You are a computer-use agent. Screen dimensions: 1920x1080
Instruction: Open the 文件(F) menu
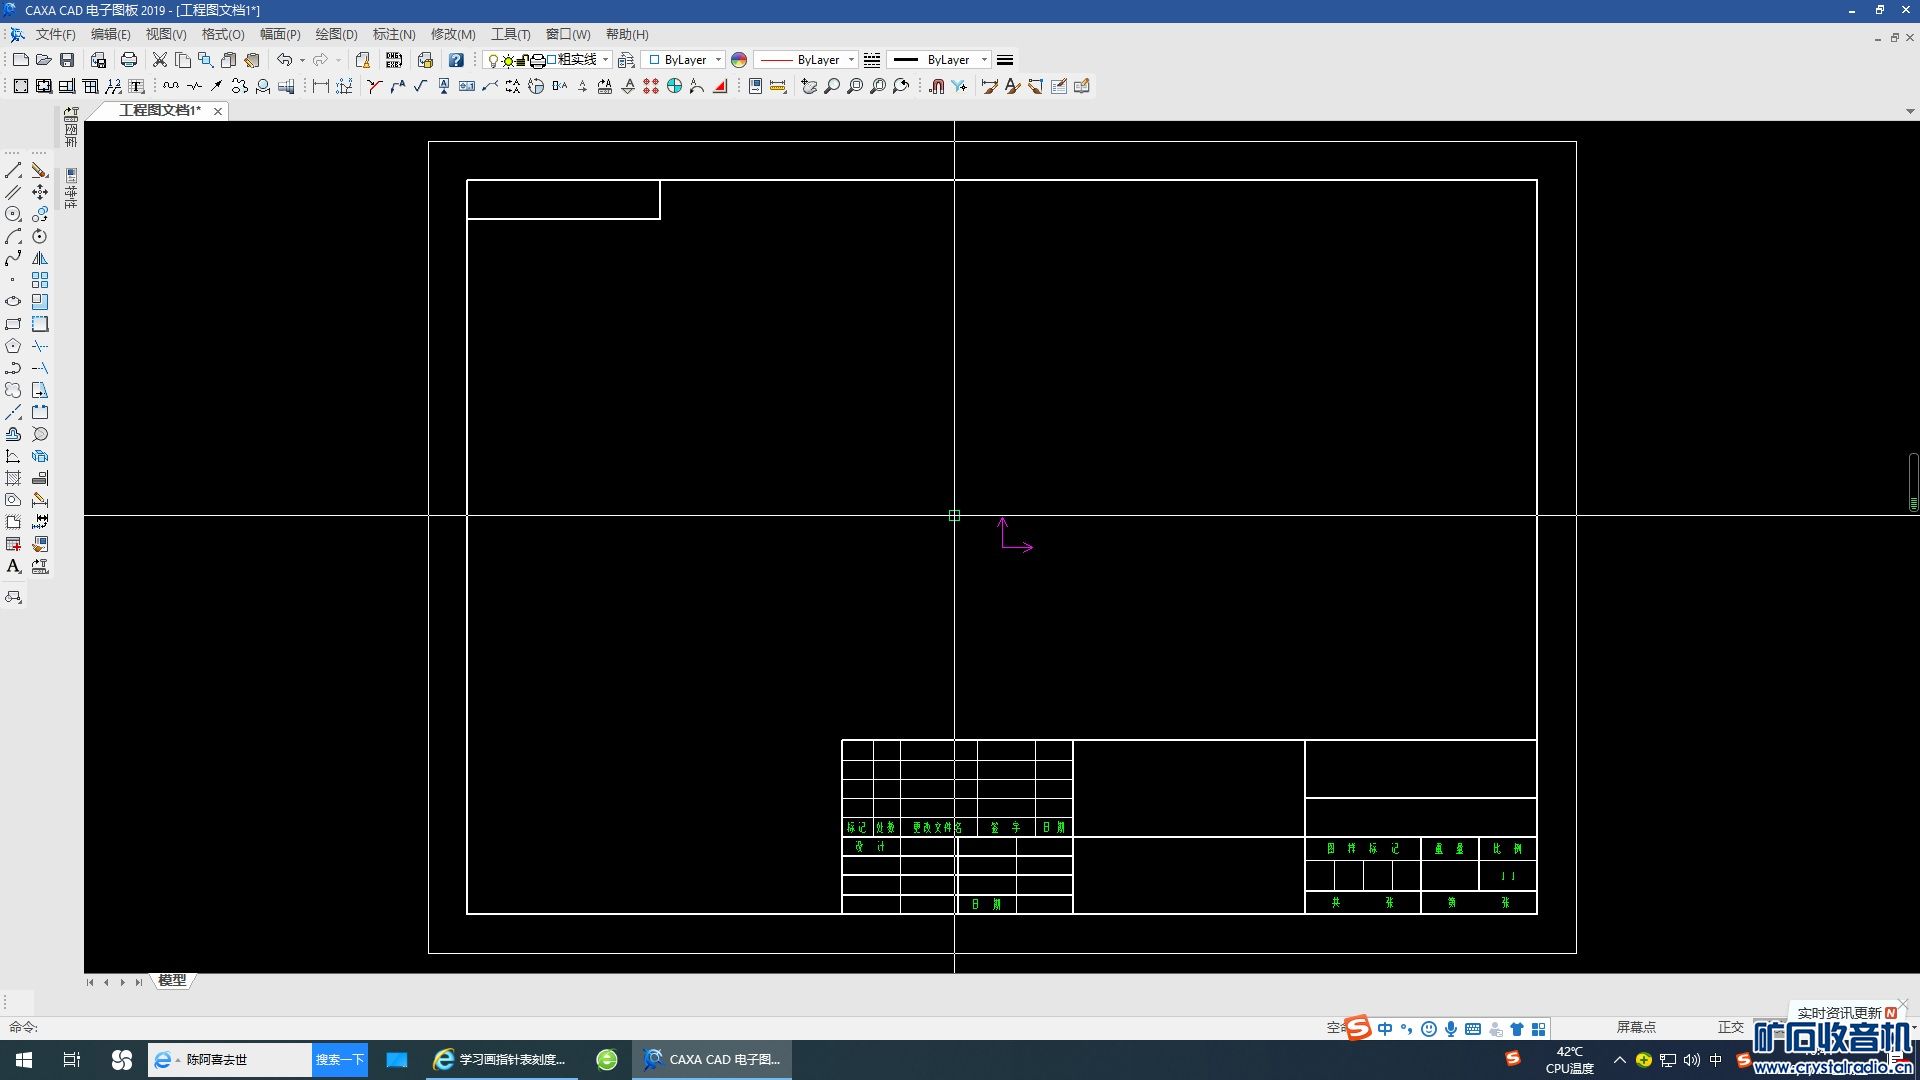pos(56,34)
